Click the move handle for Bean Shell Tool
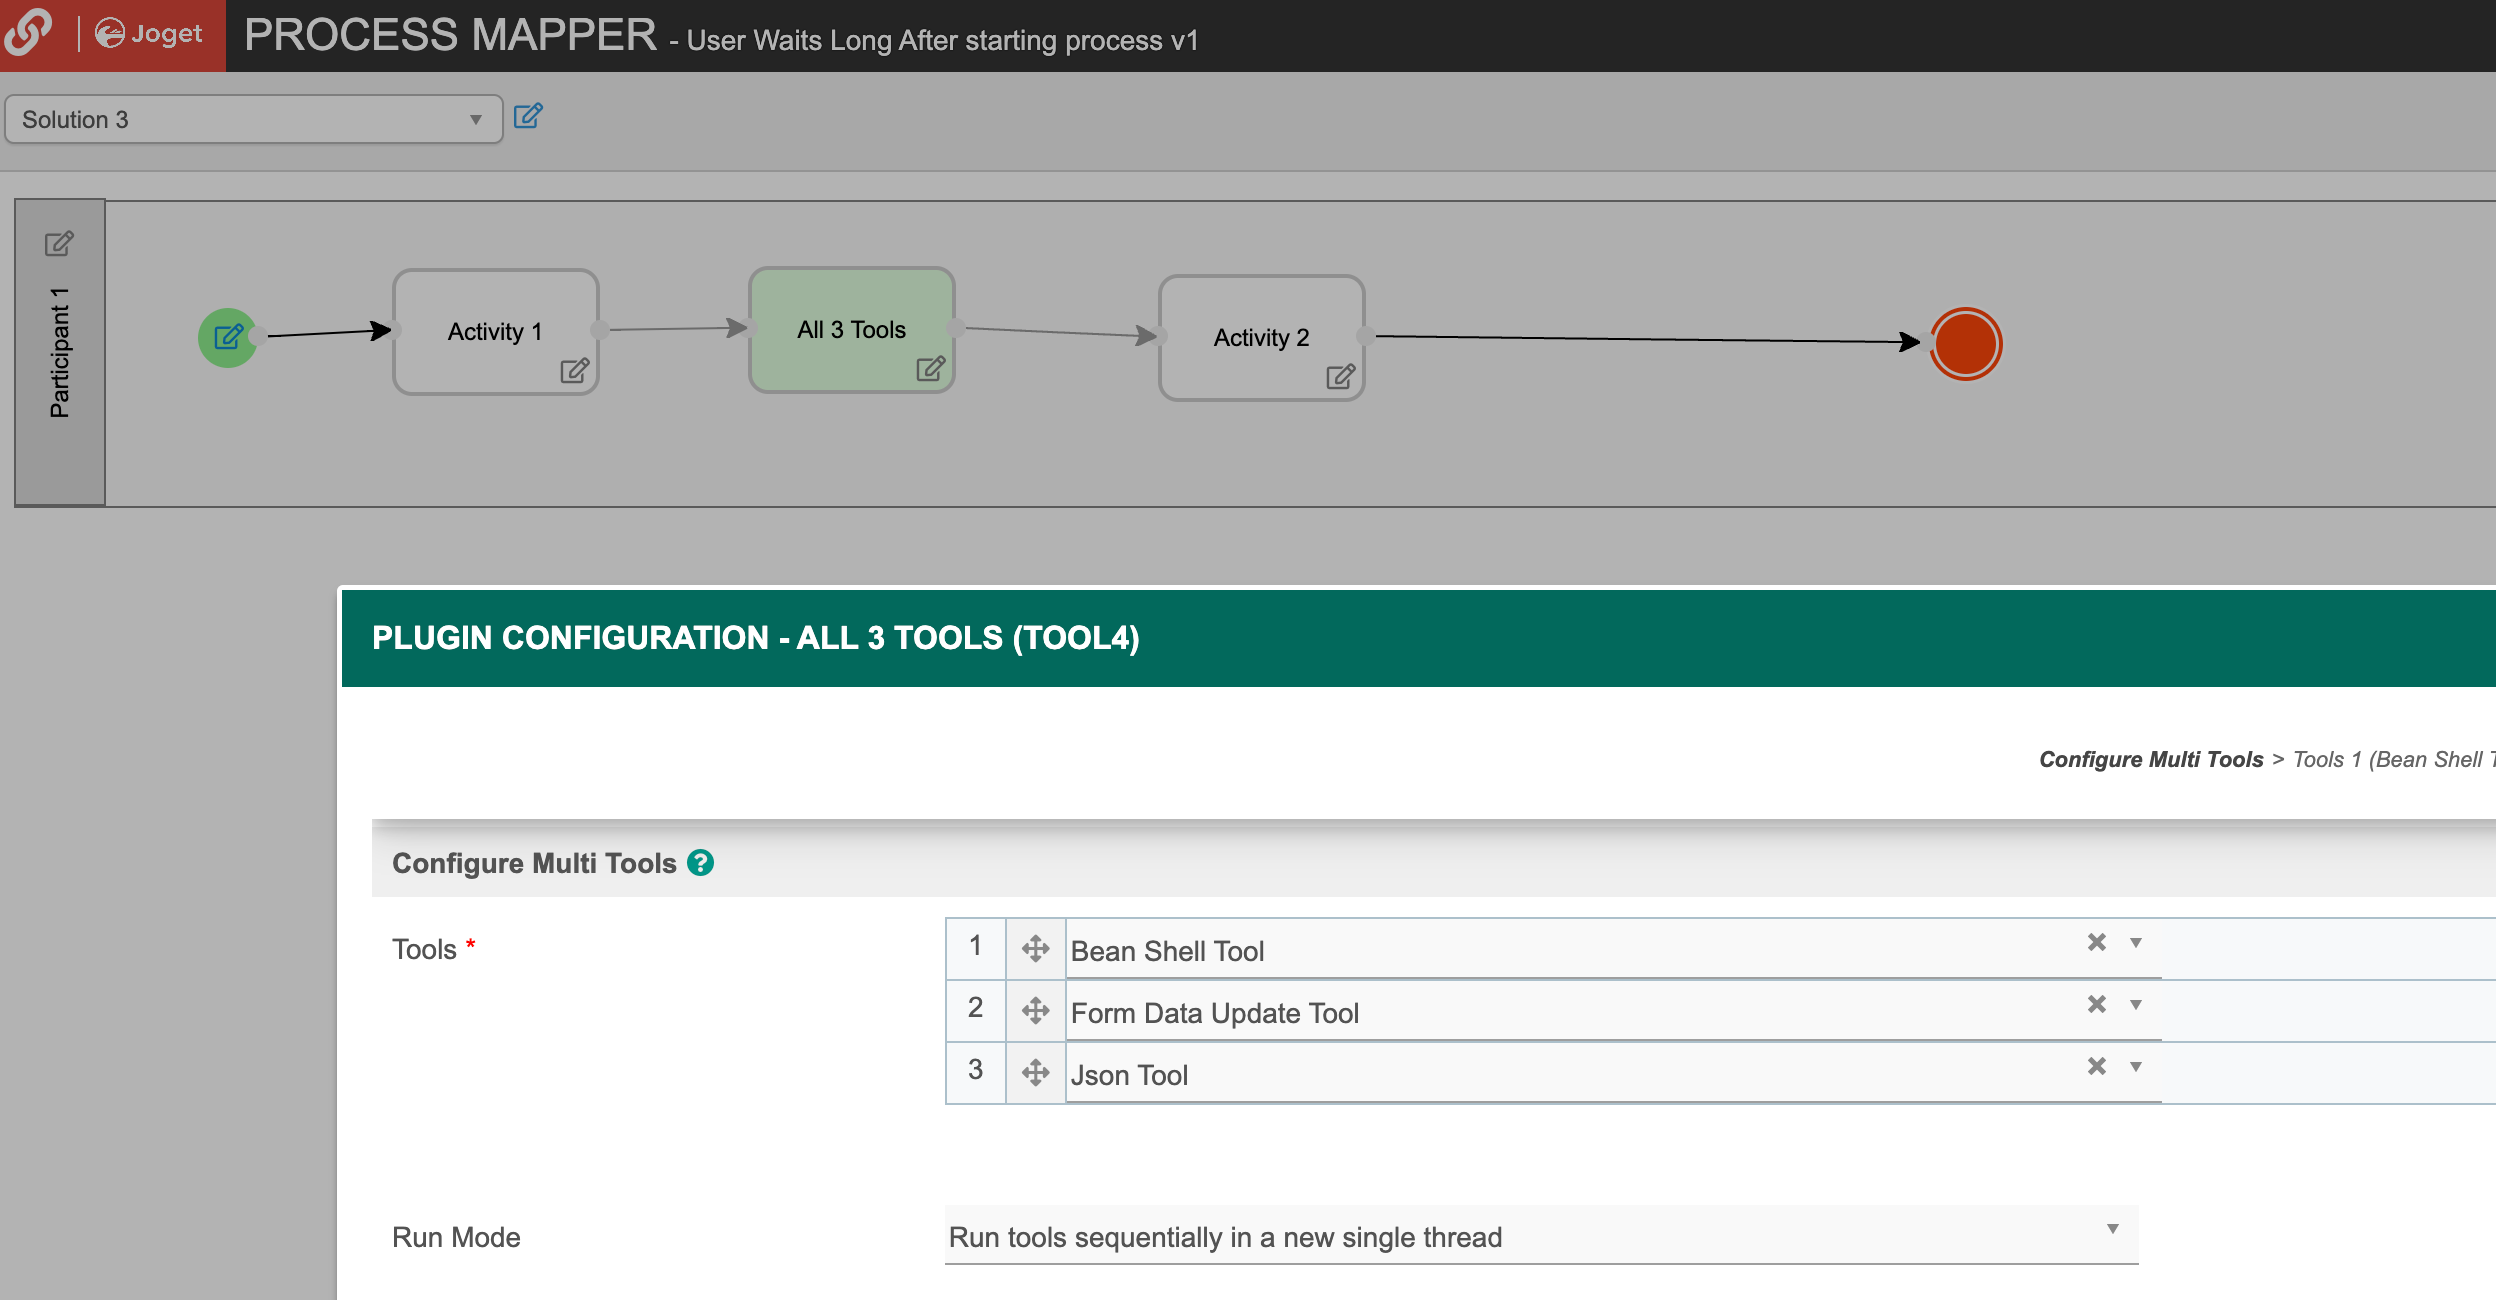This screenshot has width=2496, height=1300. (1035, 948)
